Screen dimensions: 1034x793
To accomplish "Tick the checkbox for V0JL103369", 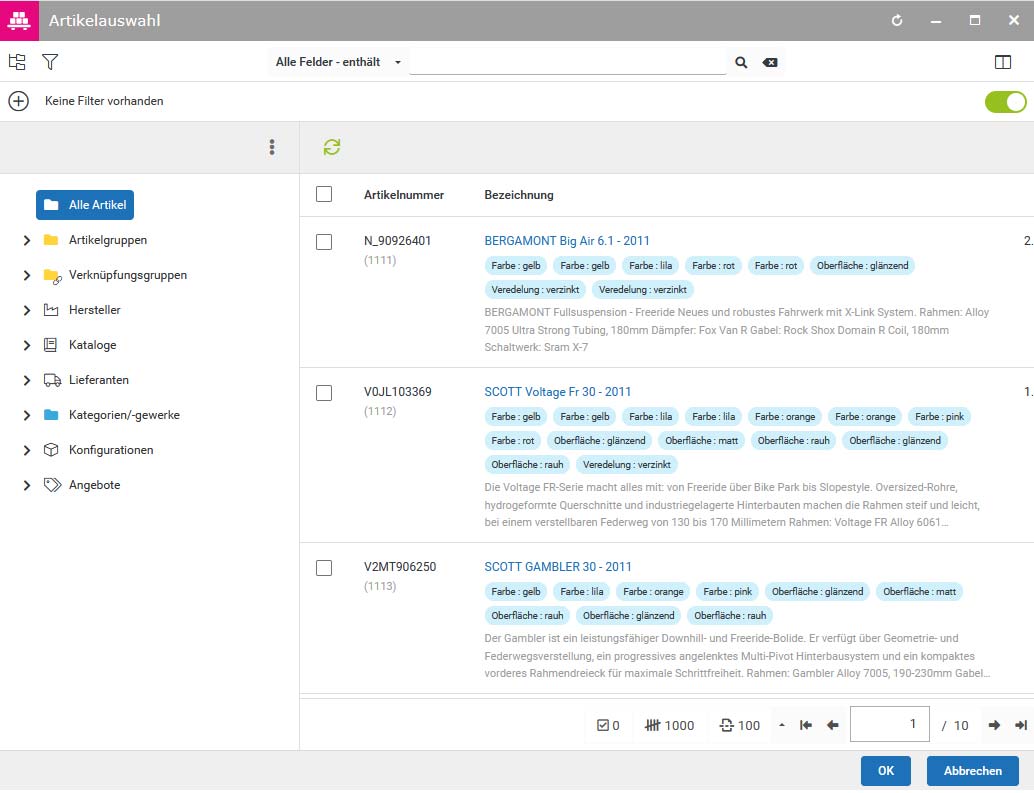I will click(324, 393).
